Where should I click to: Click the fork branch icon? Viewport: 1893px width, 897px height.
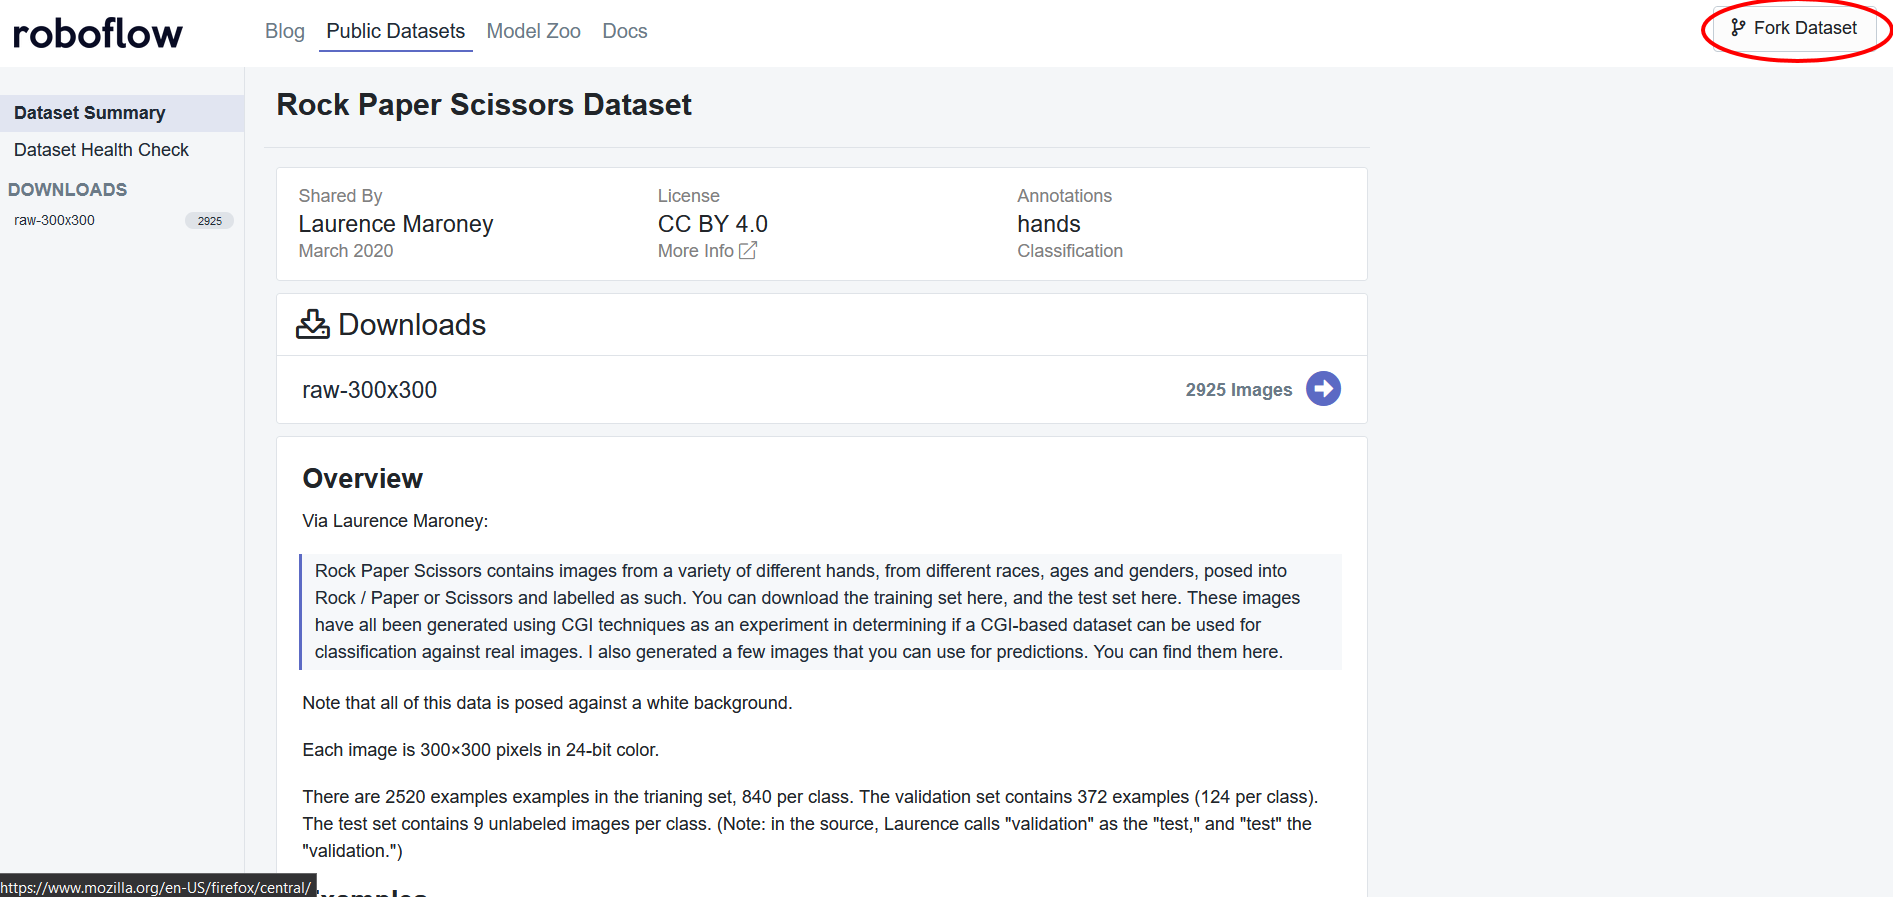click(x=1738, y=28)
